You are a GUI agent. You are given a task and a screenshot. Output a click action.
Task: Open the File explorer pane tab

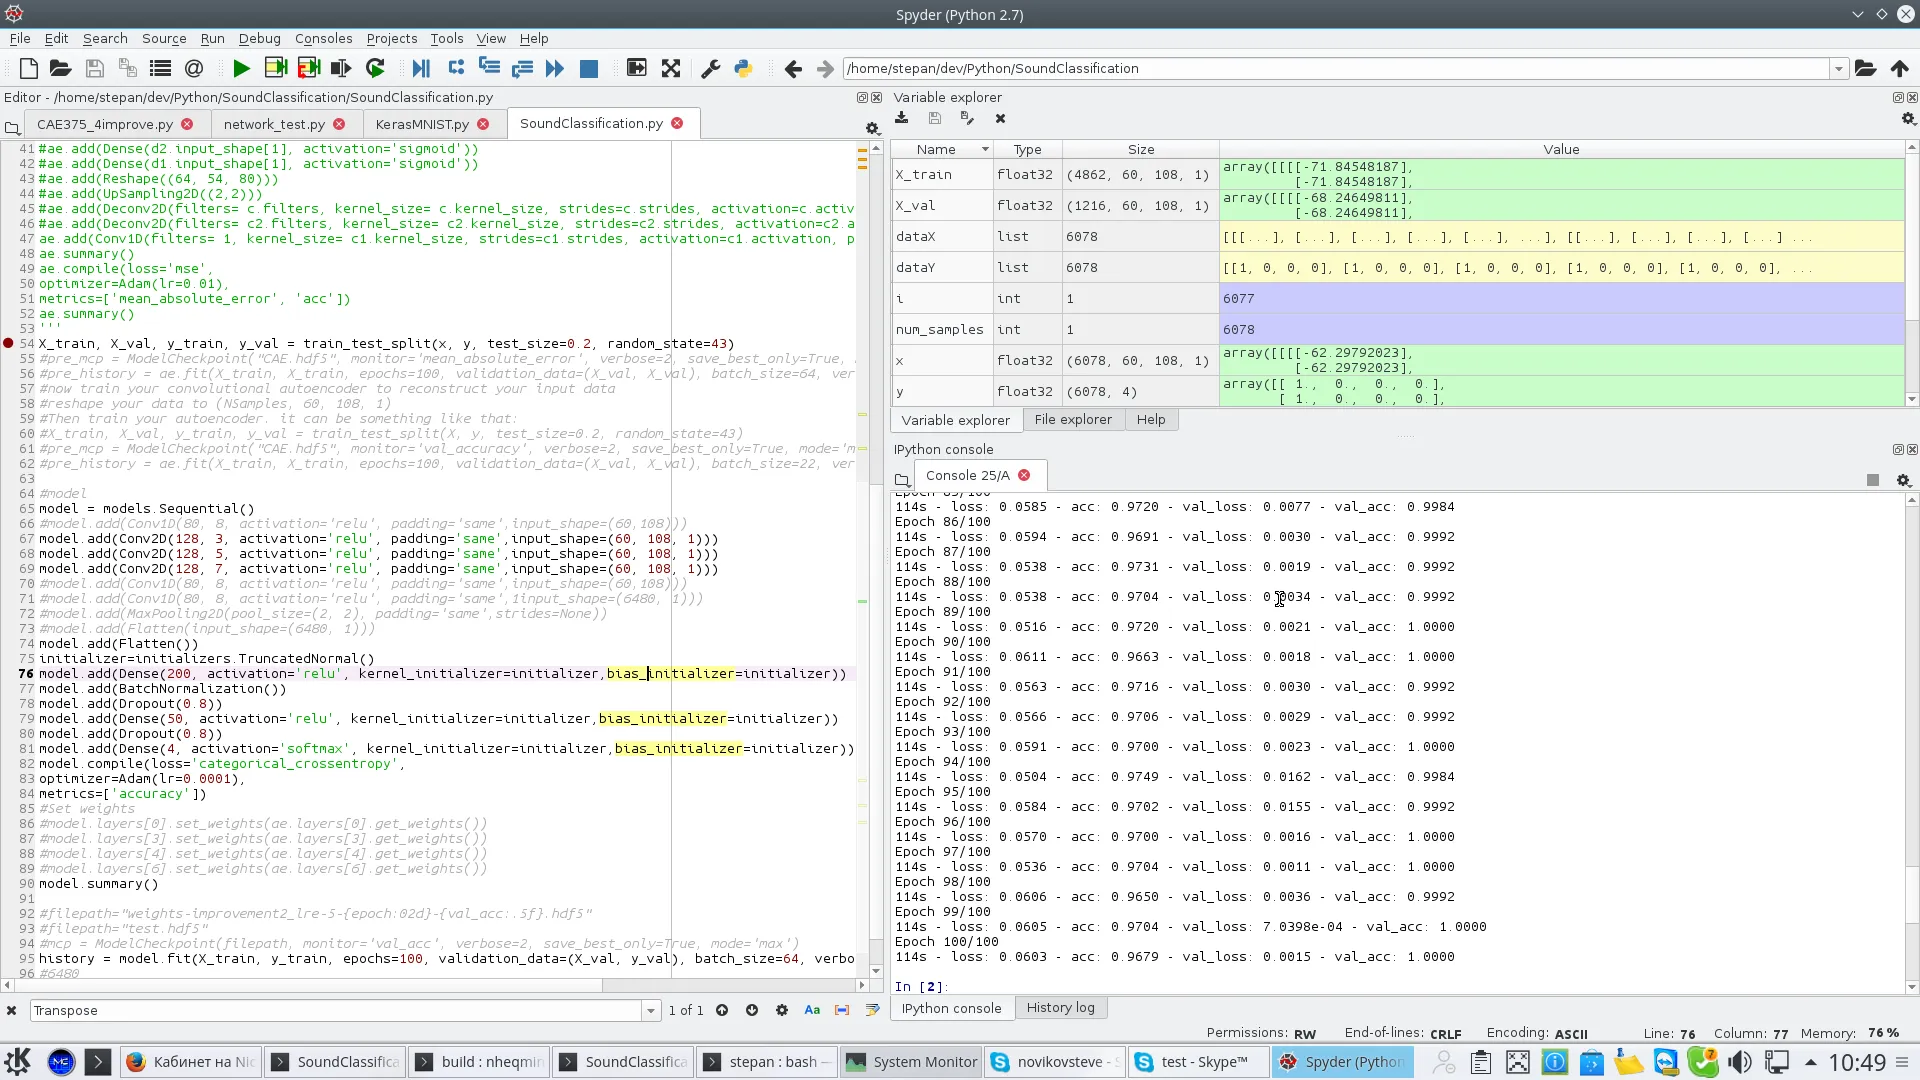tap(1072, 420)
